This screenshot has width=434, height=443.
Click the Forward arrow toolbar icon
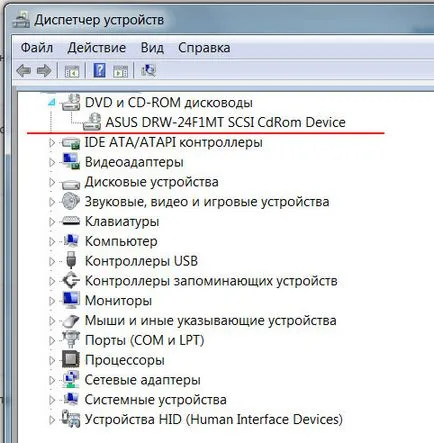click(x=44, y=71)
